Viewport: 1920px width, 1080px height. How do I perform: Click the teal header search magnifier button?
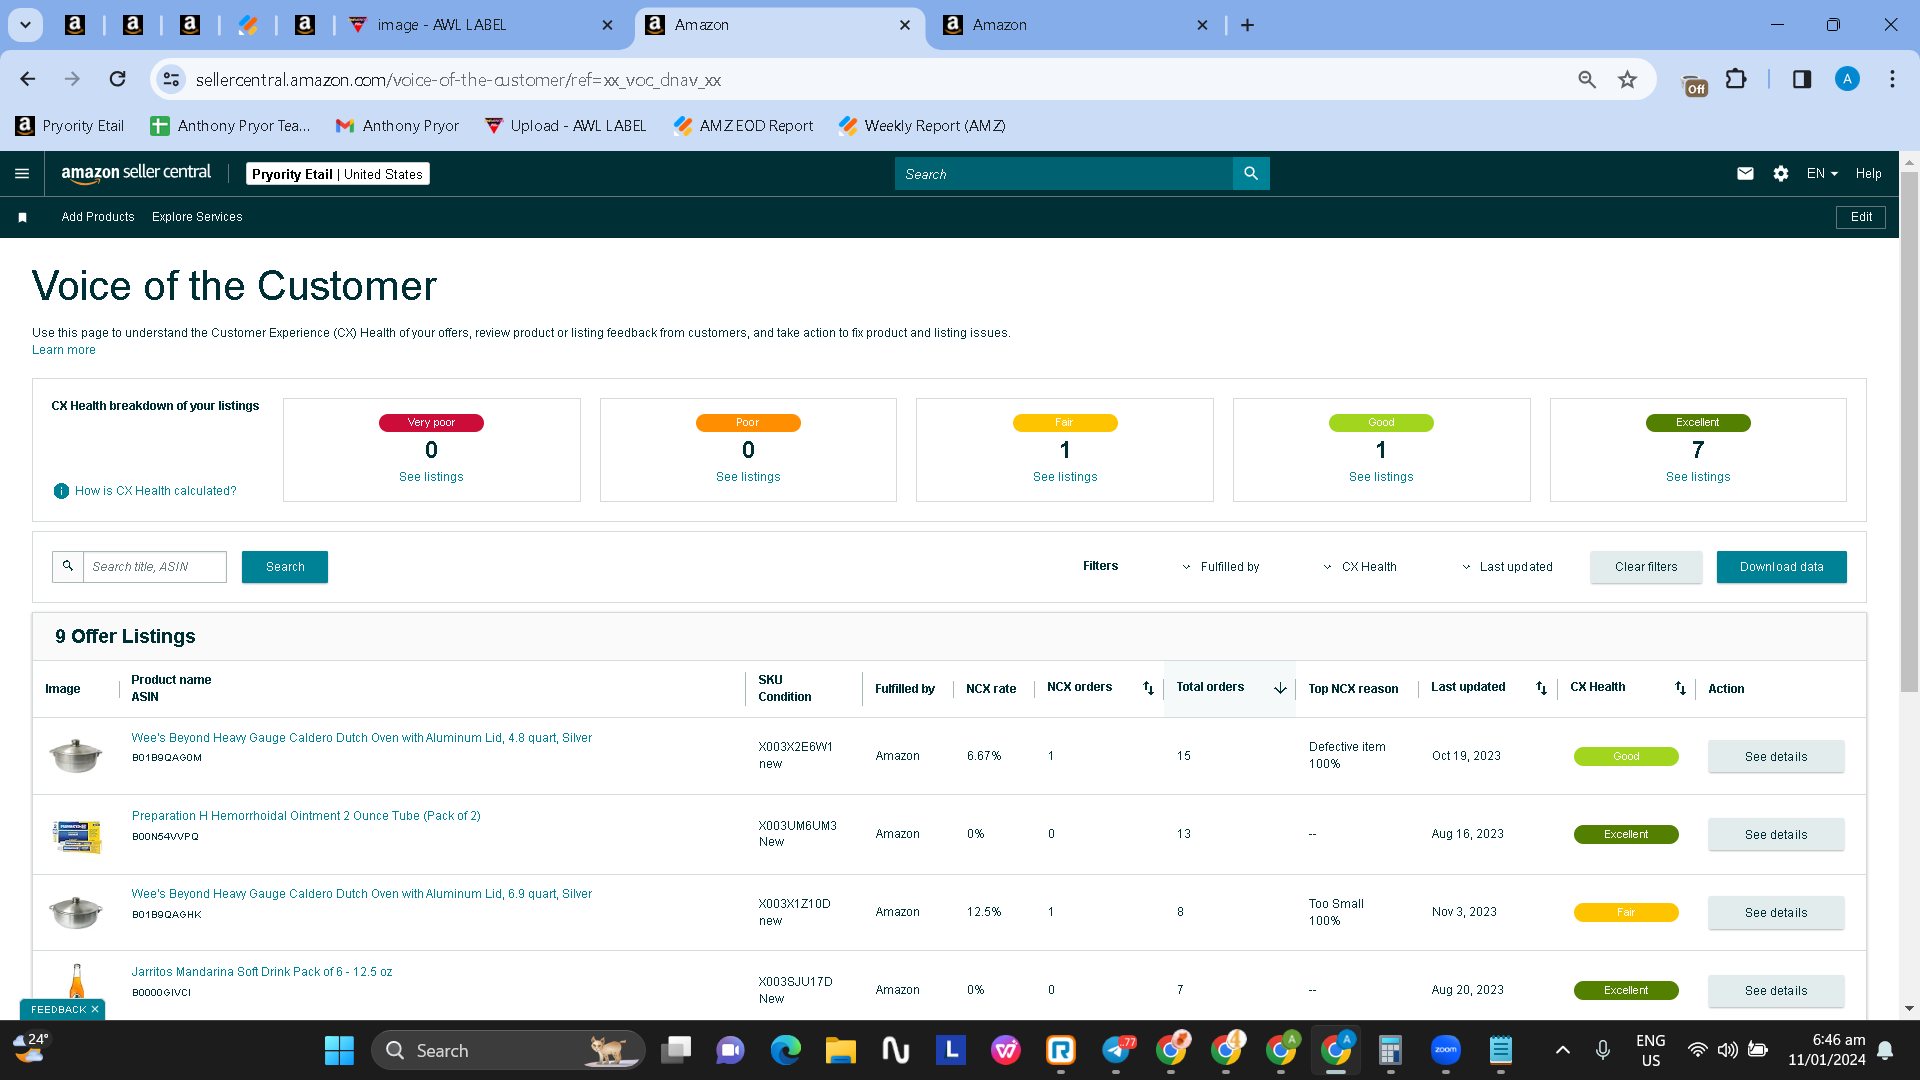click(x=1251, y=174)
